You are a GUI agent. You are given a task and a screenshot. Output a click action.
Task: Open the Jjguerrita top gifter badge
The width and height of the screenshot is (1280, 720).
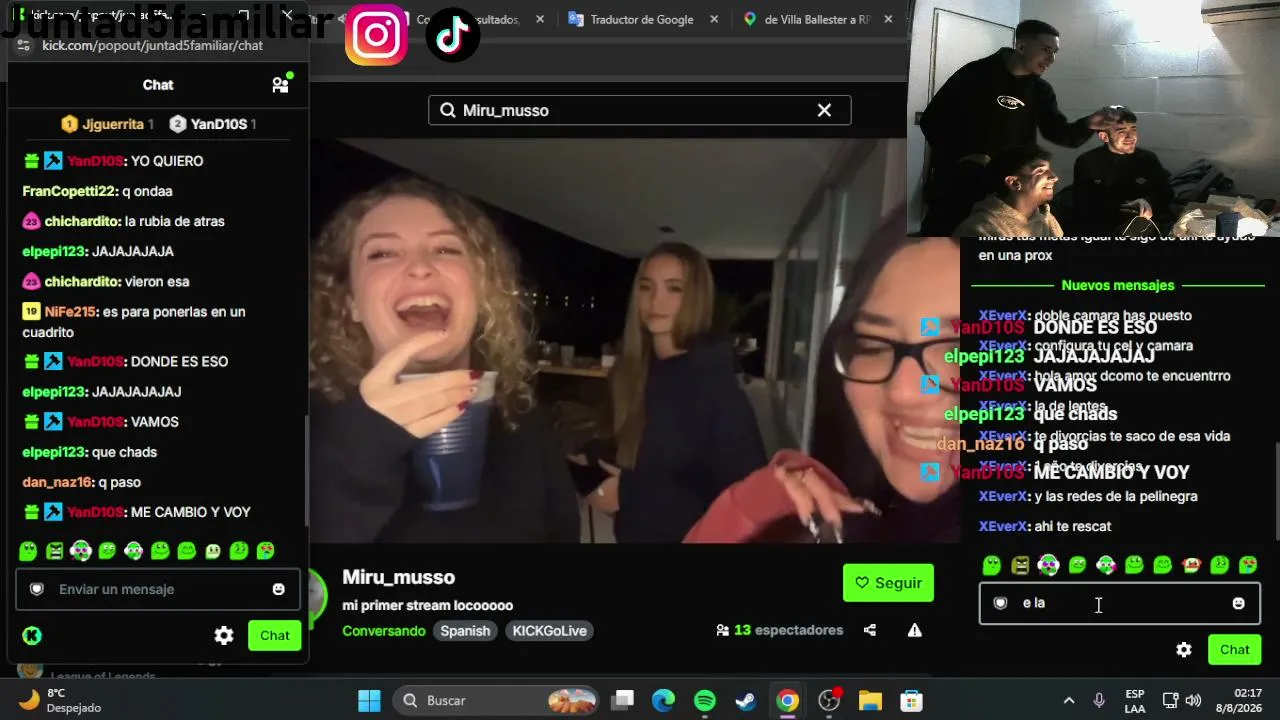[x=107, y=124]
